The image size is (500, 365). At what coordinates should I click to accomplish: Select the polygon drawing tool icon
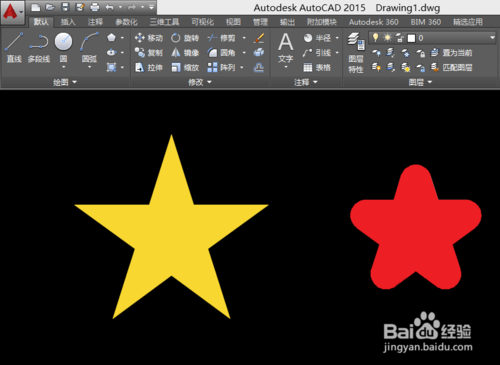point(111,38)
